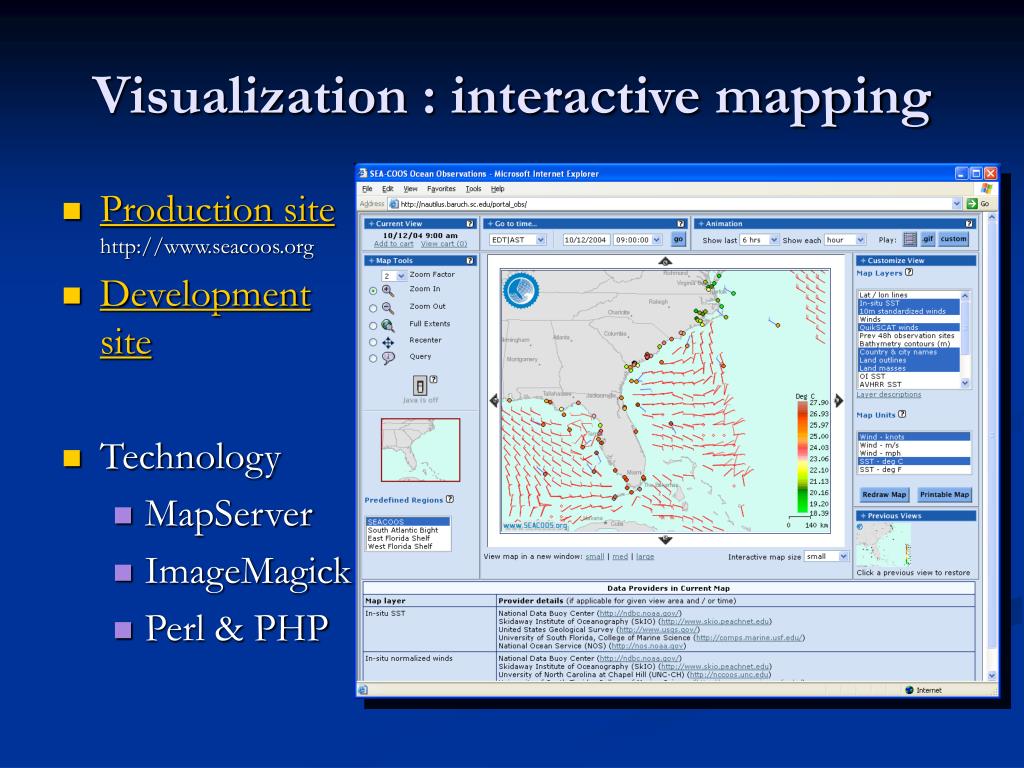The image size is (1024, 768).
Task: Click the Windows flag logo in browser
Action: [x=986, y=189]
